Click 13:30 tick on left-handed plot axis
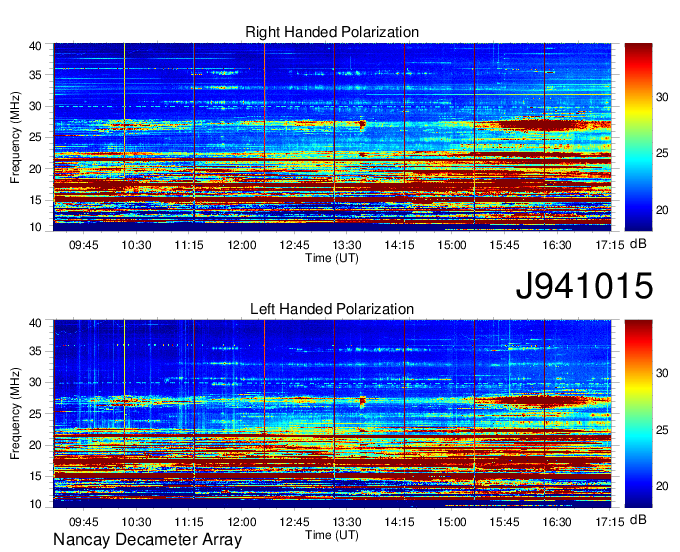Screen dimensions: 680x552 (x=347, y=522)
